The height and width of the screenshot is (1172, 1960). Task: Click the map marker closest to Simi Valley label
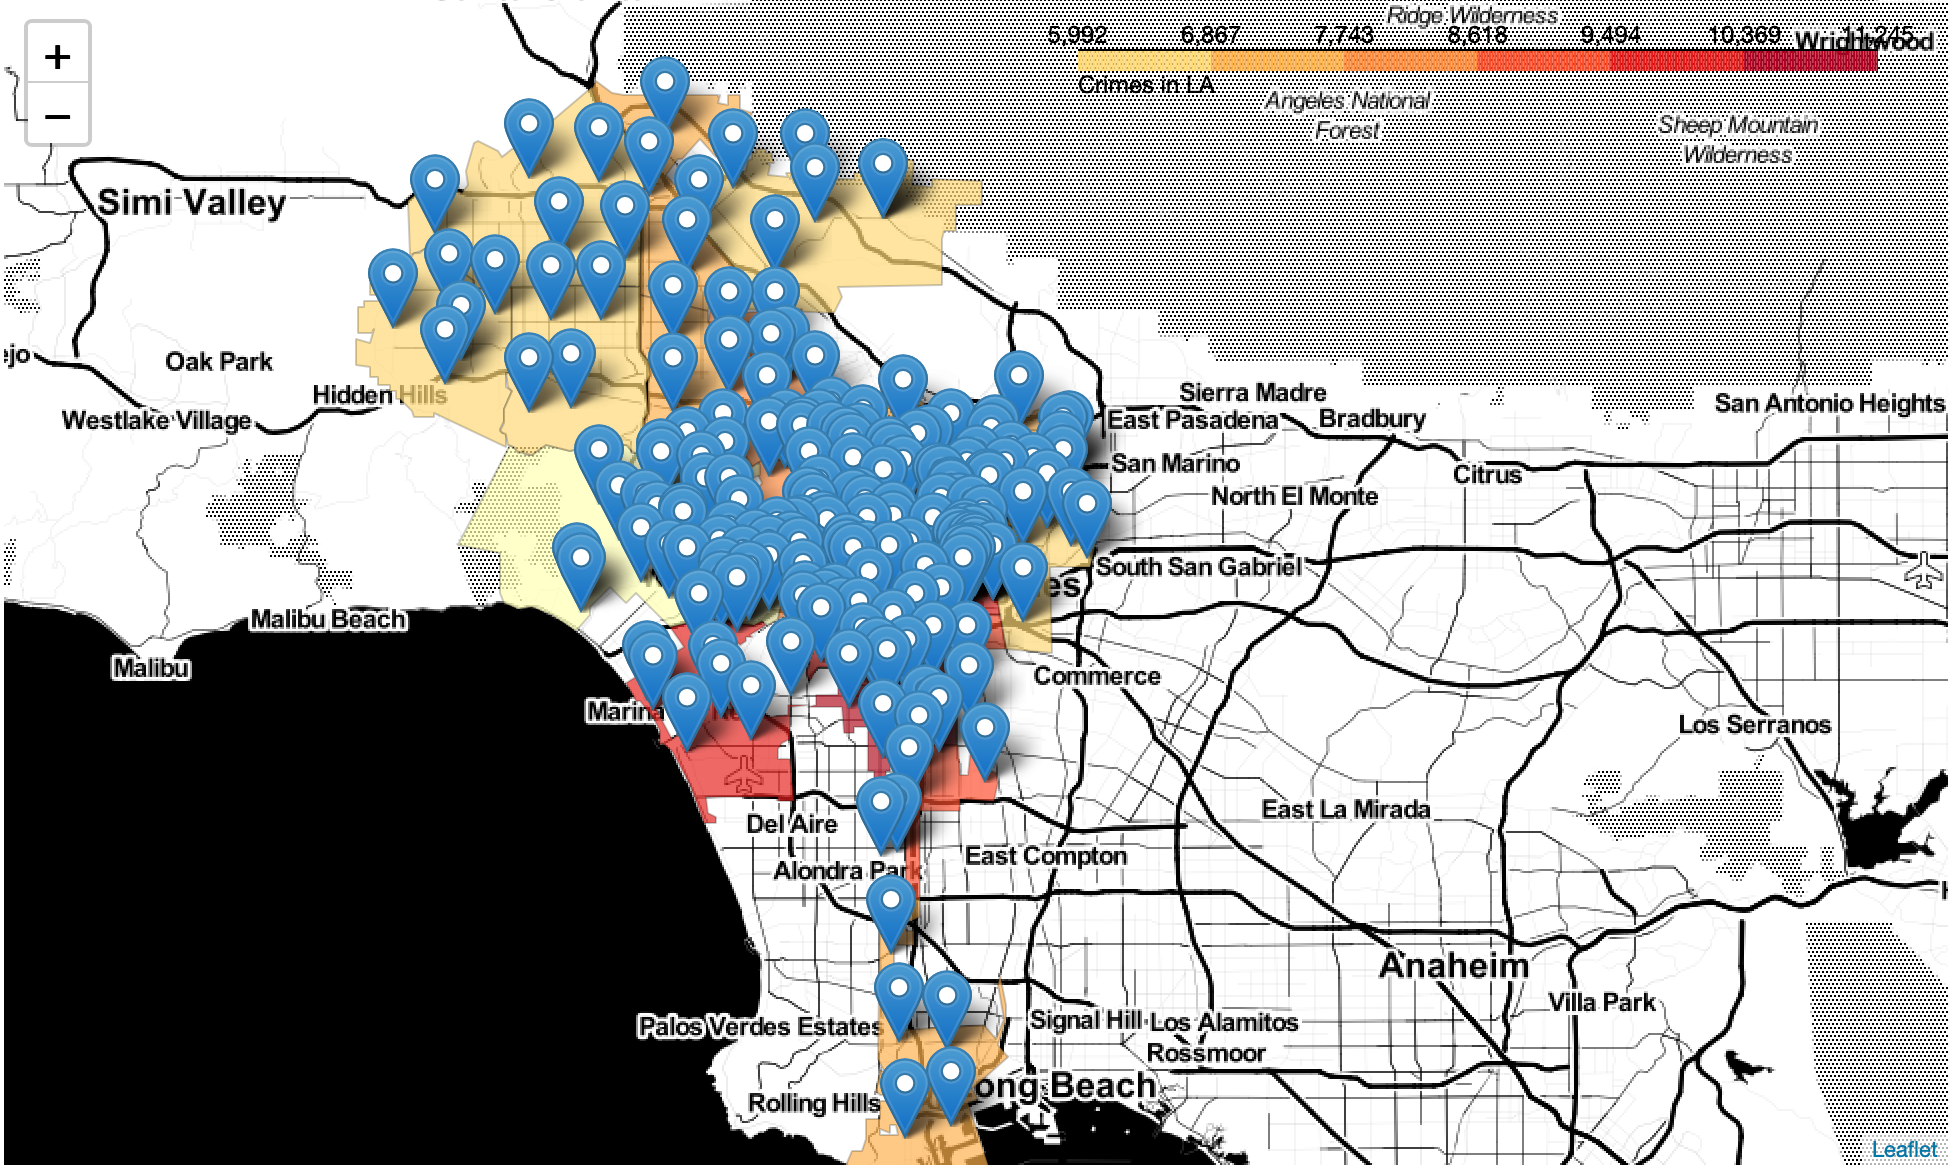point(435,188)
